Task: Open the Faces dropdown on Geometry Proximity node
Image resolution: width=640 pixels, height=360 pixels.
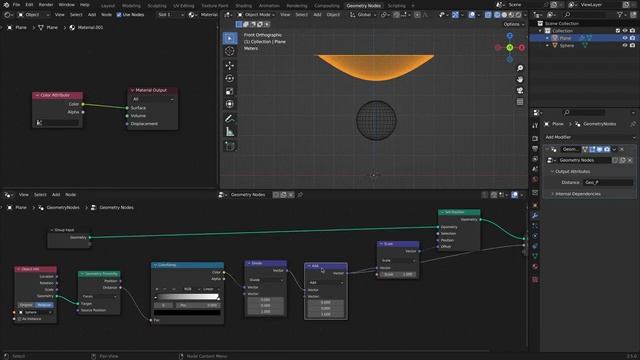Action: (x=99, y=296)
